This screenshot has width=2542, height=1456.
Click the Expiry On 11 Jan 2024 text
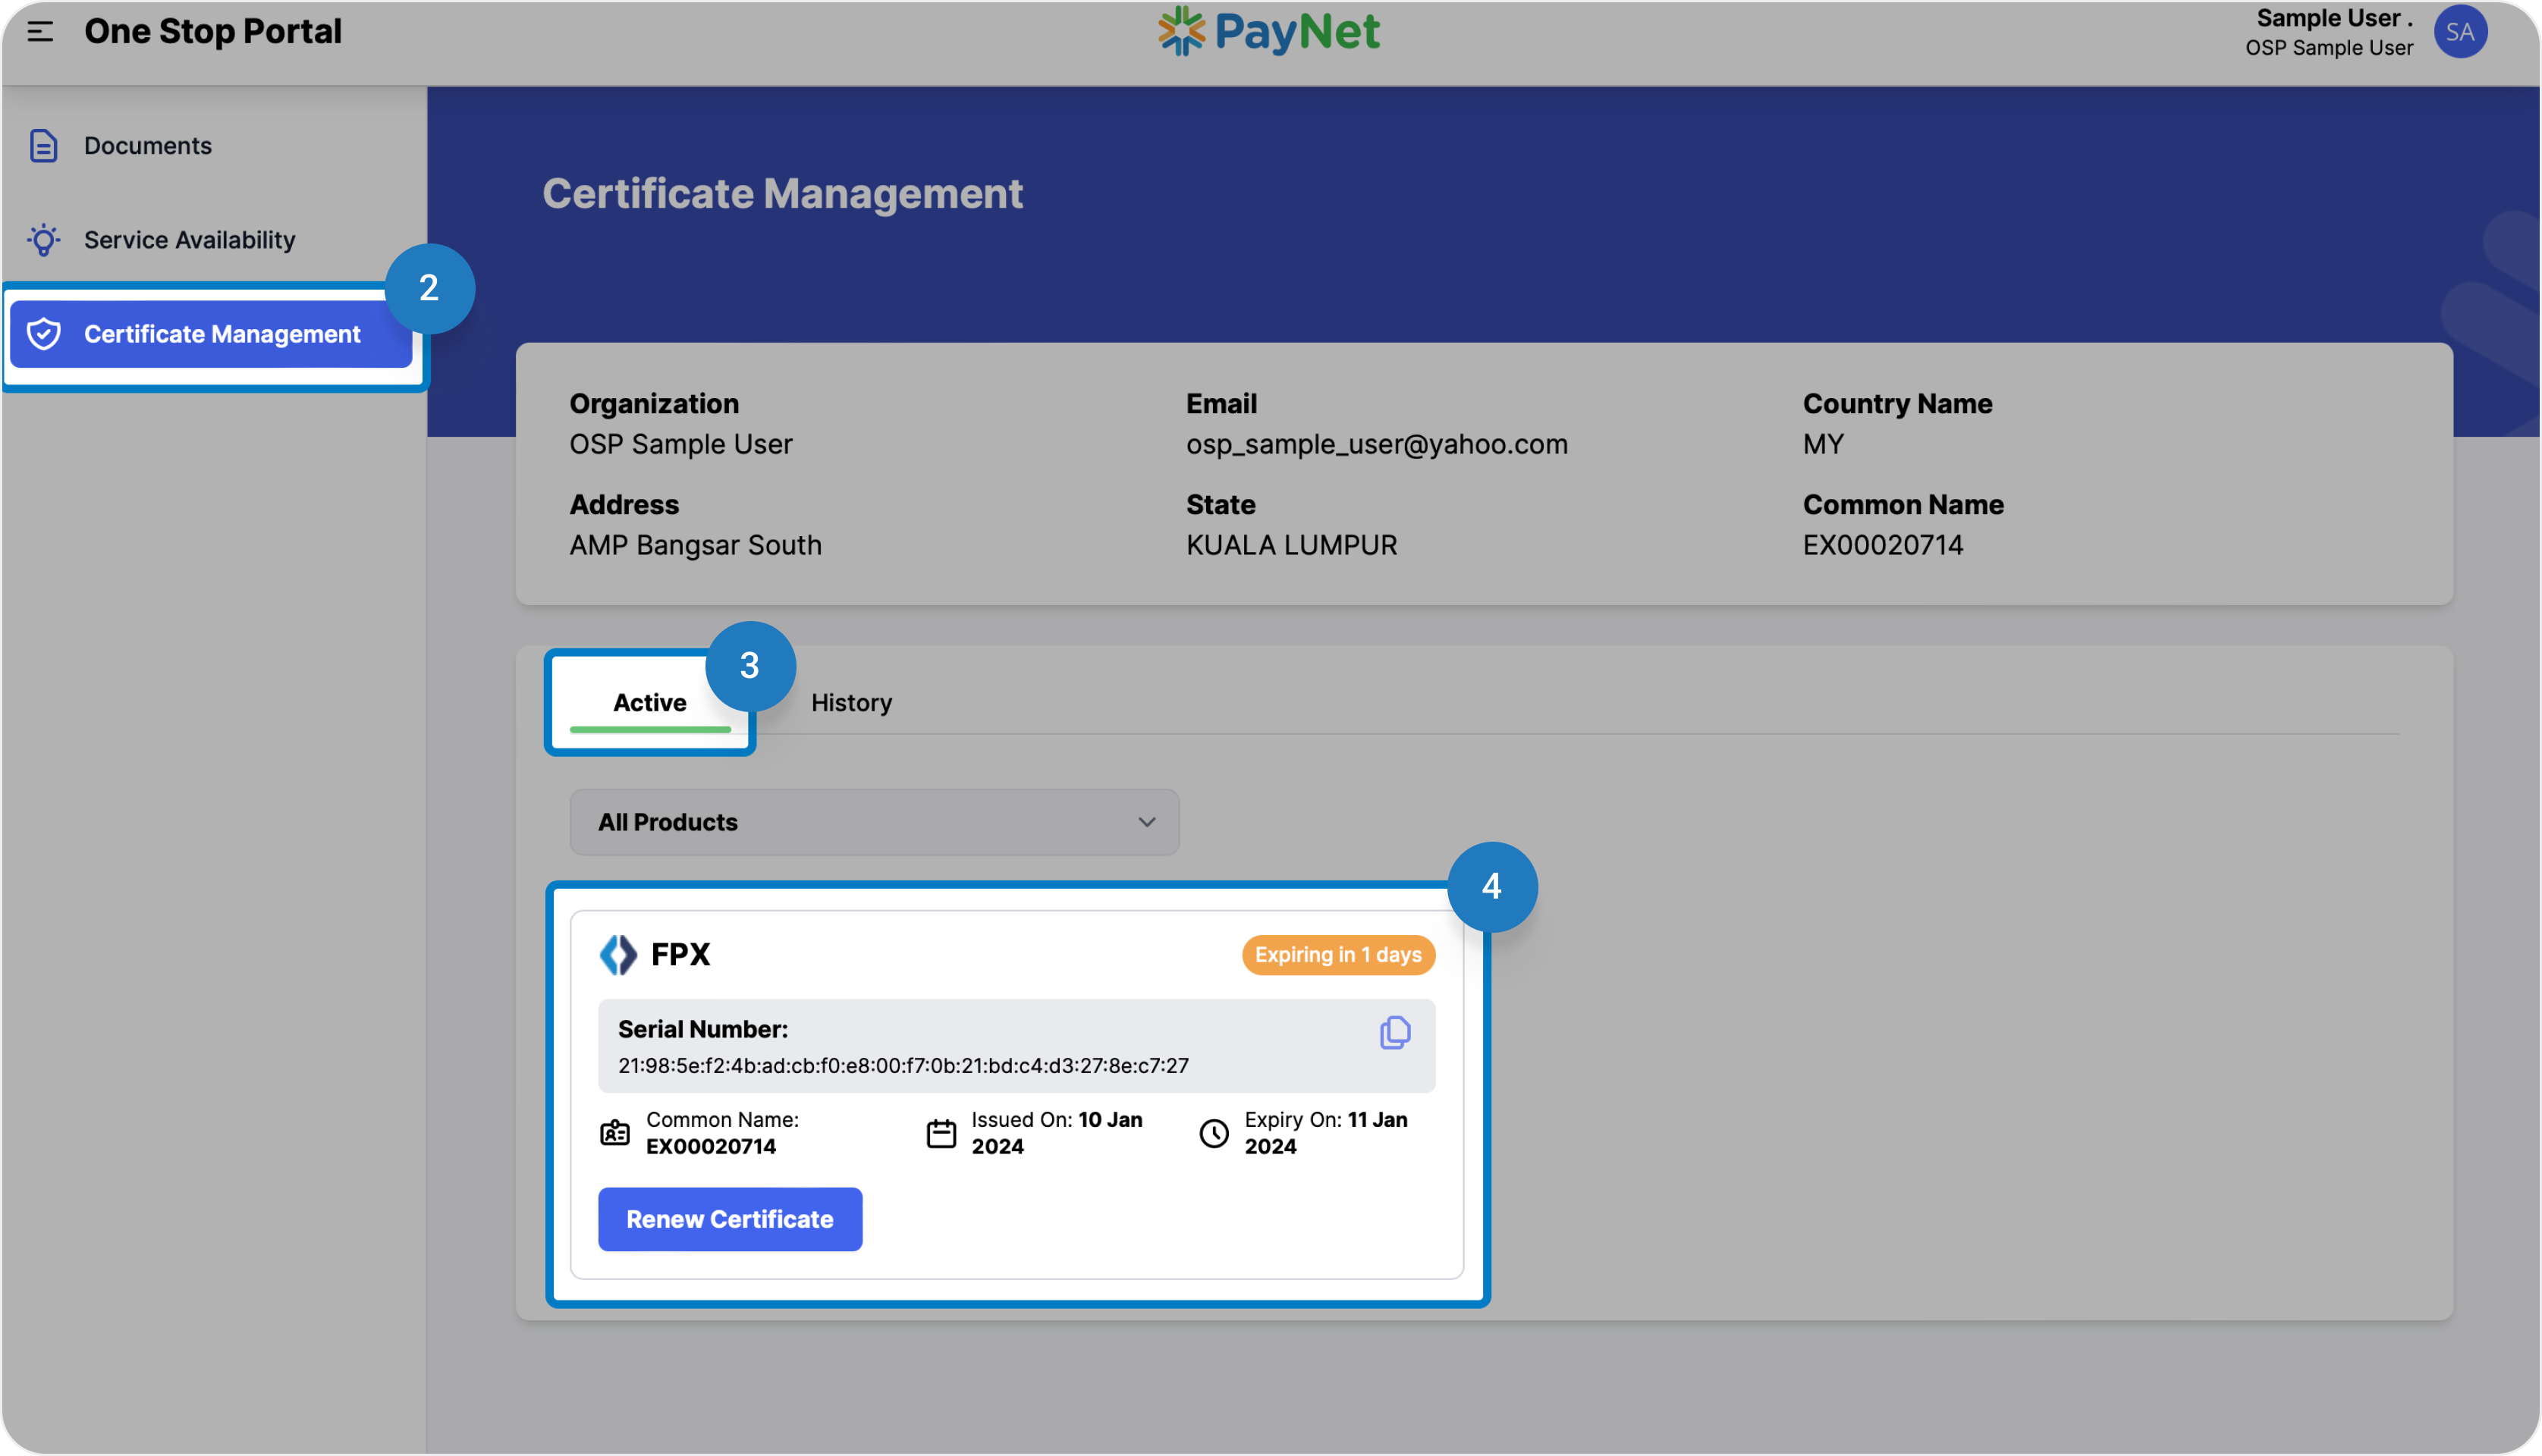click(x=1326, y=1133)
